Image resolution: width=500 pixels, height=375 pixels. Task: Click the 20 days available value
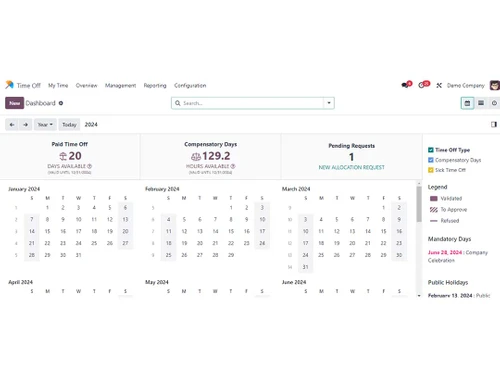tap(75, 156)
